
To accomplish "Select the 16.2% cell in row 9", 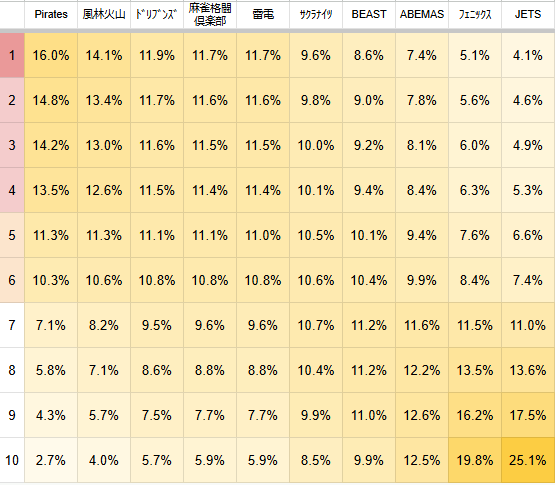I will coord(475,415).
